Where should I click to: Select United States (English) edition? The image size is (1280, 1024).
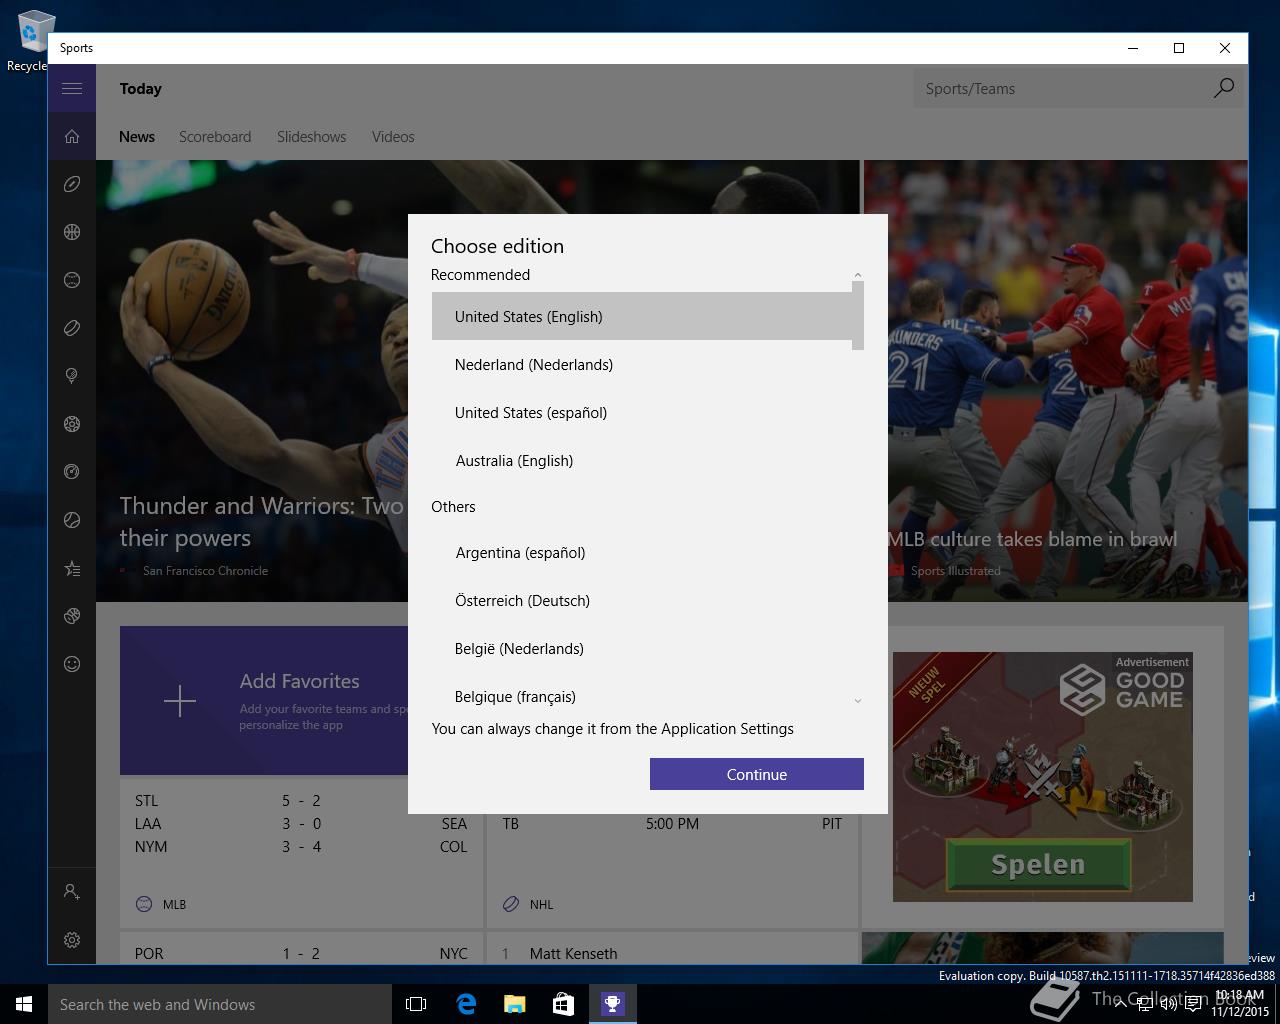pos(642,317)
